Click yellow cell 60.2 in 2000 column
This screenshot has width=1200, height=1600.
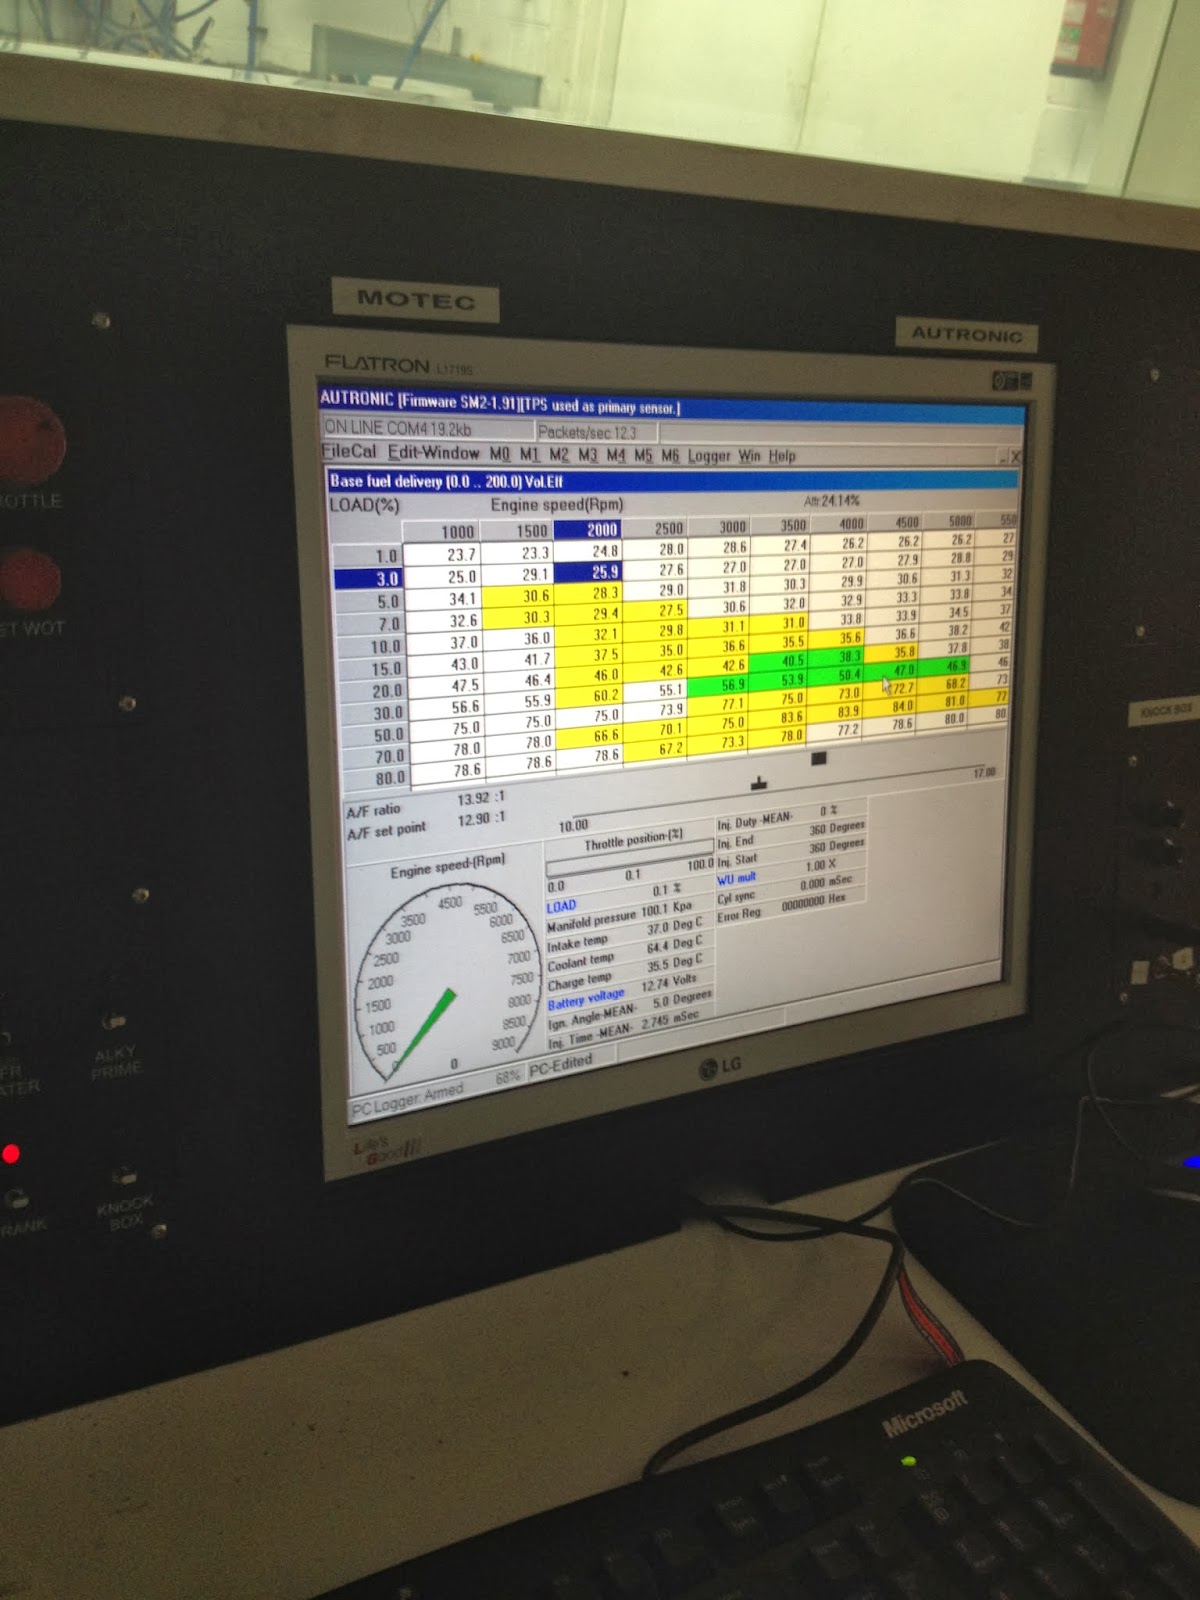click(591, 695)
